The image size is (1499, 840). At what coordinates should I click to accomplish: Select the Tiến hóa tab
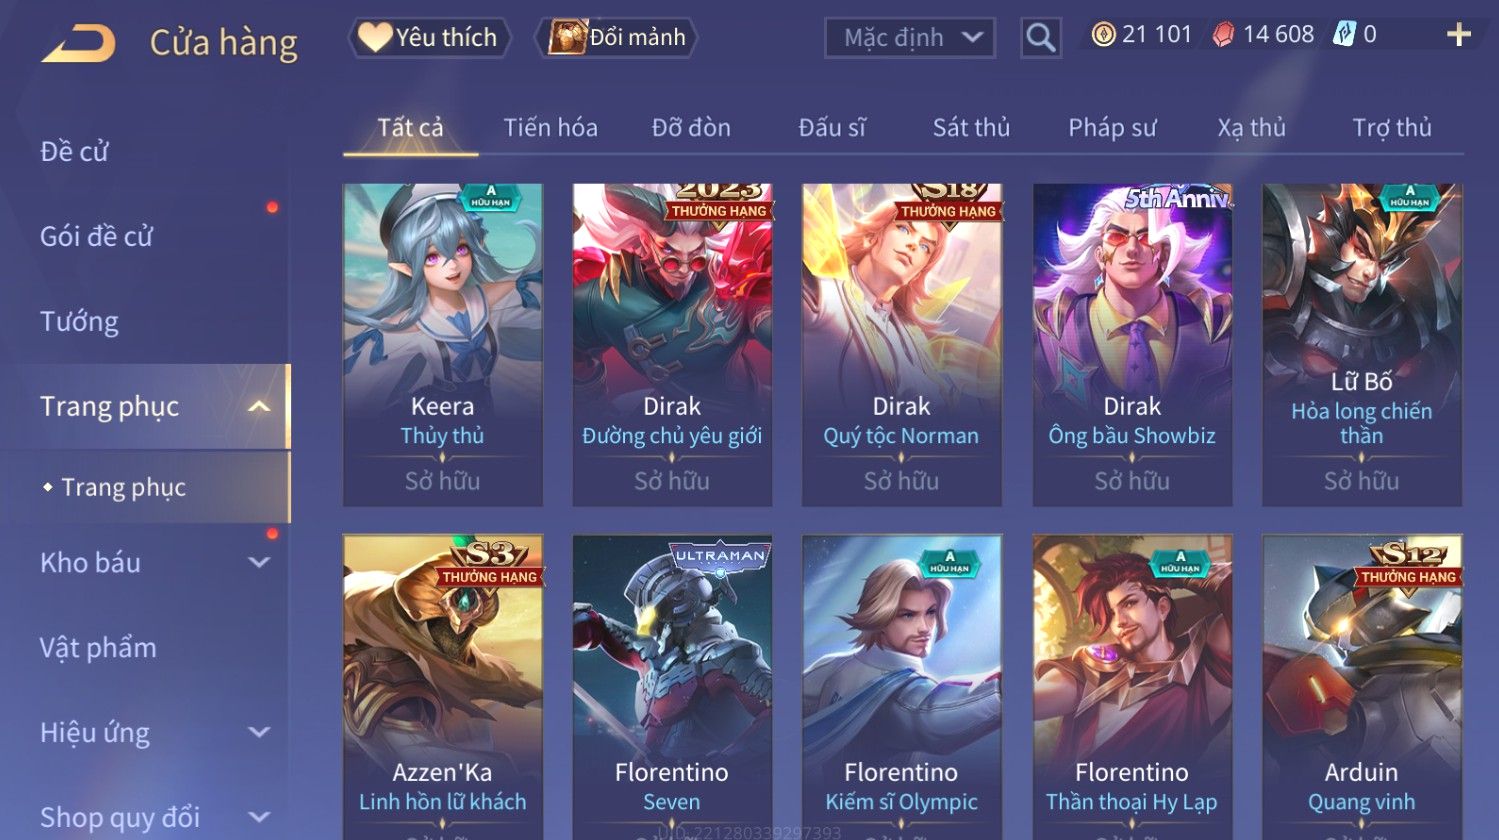tap(550, 128)
